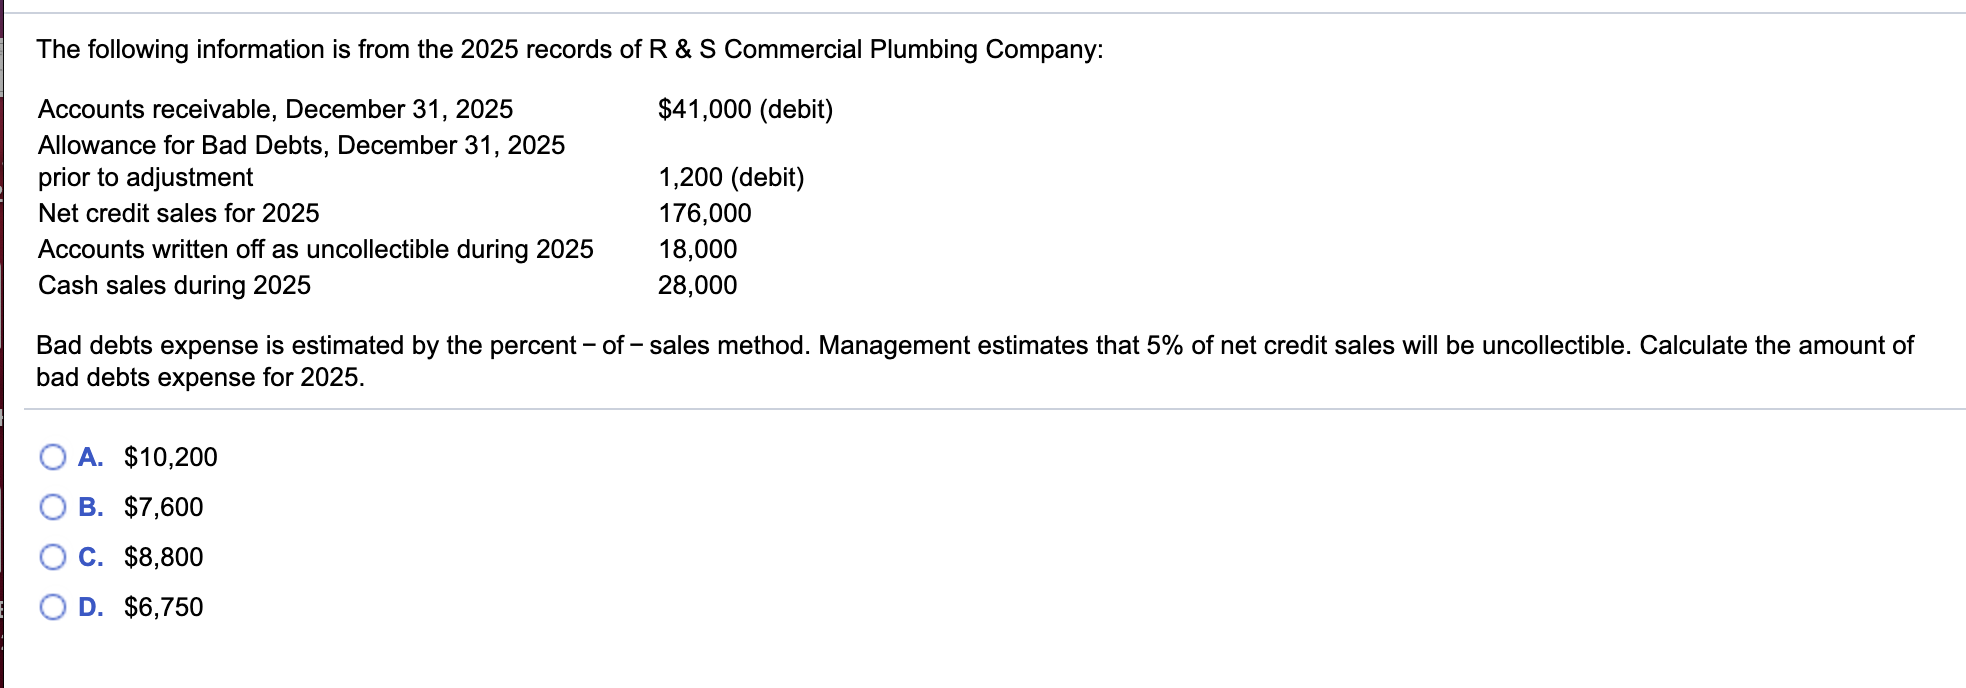The width and height of the screenshot is (1966, 688).
Task: Choose the $8,800 answer text
Action: tap(163, 557)
